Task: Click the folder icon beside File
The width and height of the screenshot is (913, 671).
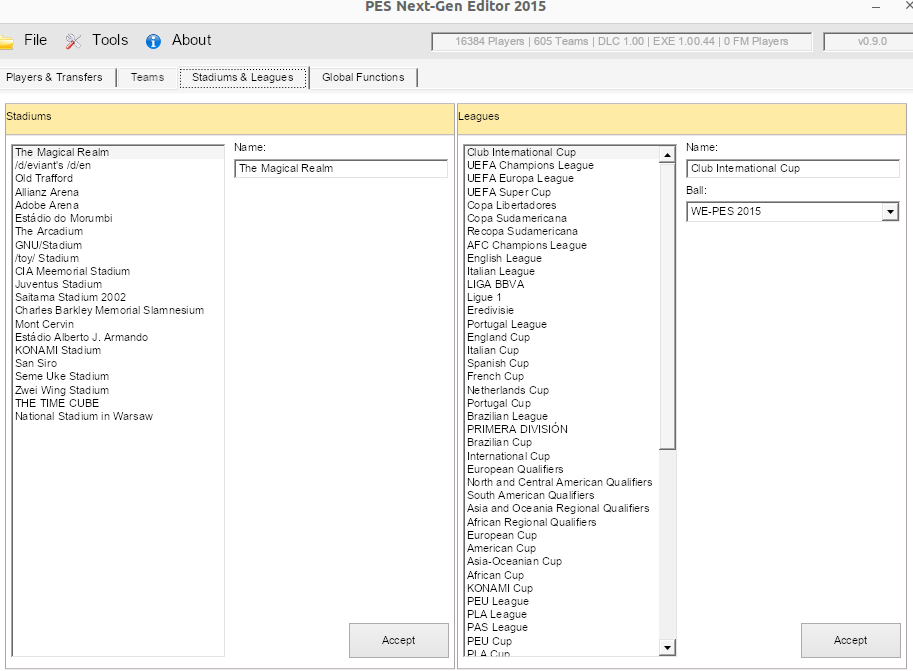Action: point(6,43)
